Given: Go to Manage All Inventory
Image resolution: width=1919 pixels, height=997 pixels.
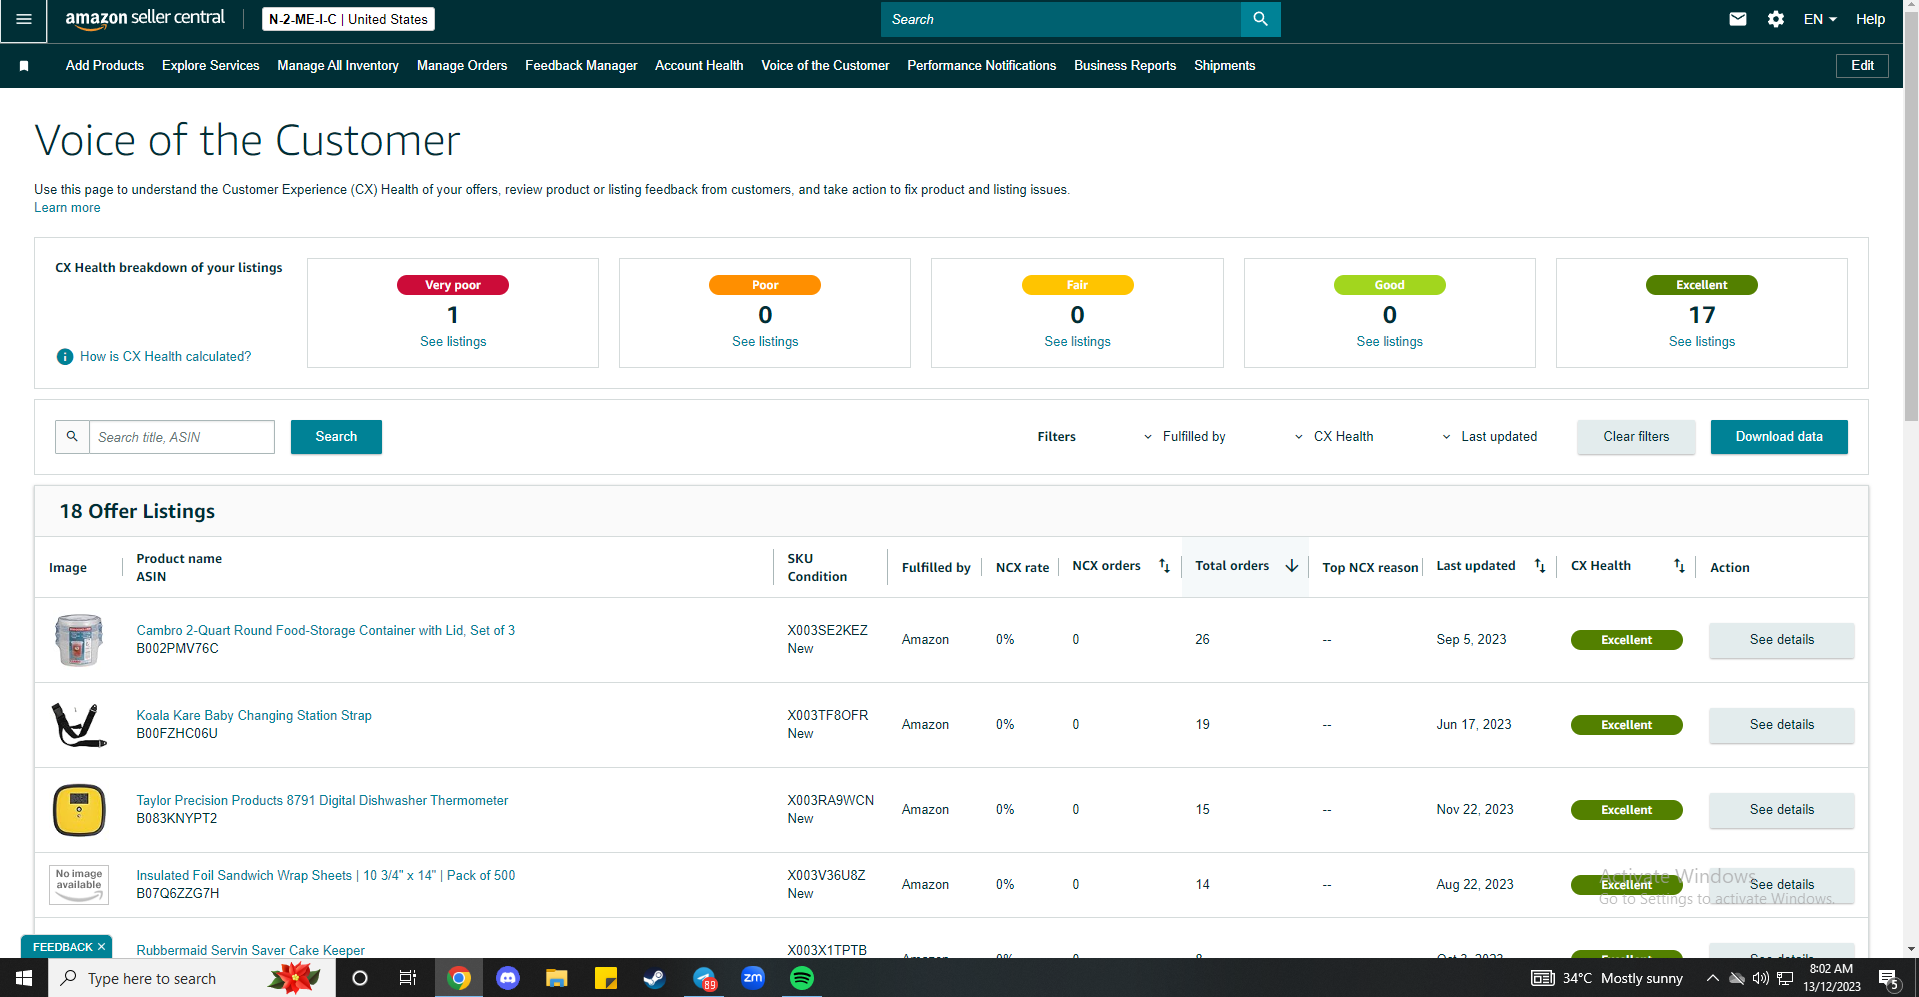Looking at the screenshot, I should click(338, 66).
